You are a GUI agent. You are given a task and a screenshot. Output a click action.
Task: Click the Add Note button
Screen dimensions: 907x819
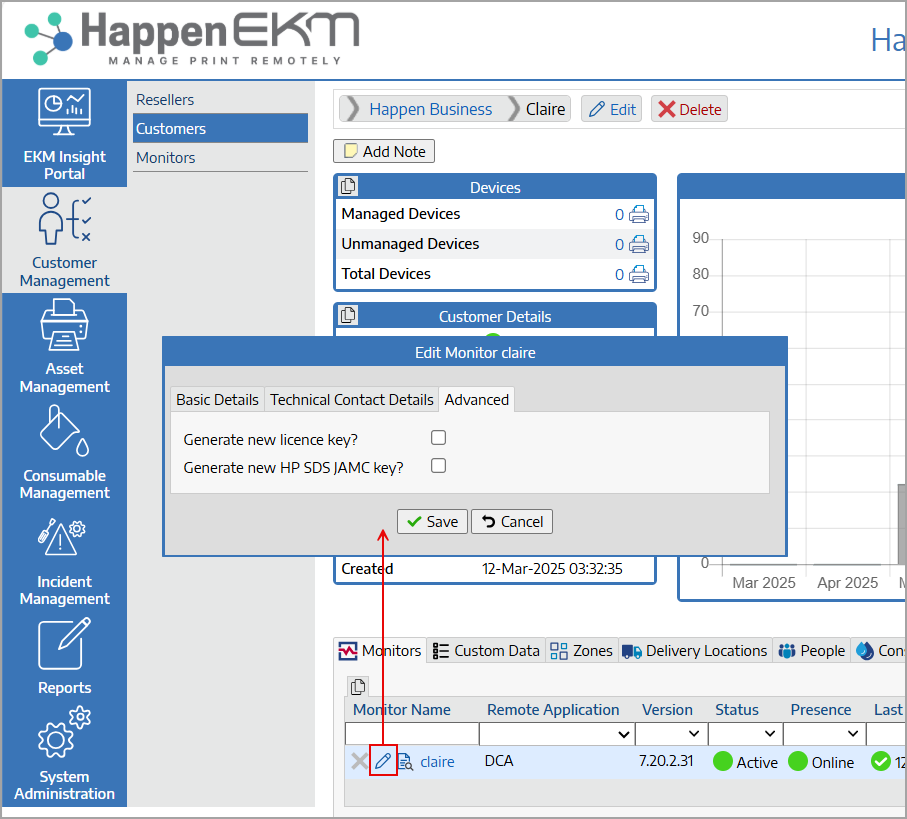pyautogui.click(x=384, y=152)
